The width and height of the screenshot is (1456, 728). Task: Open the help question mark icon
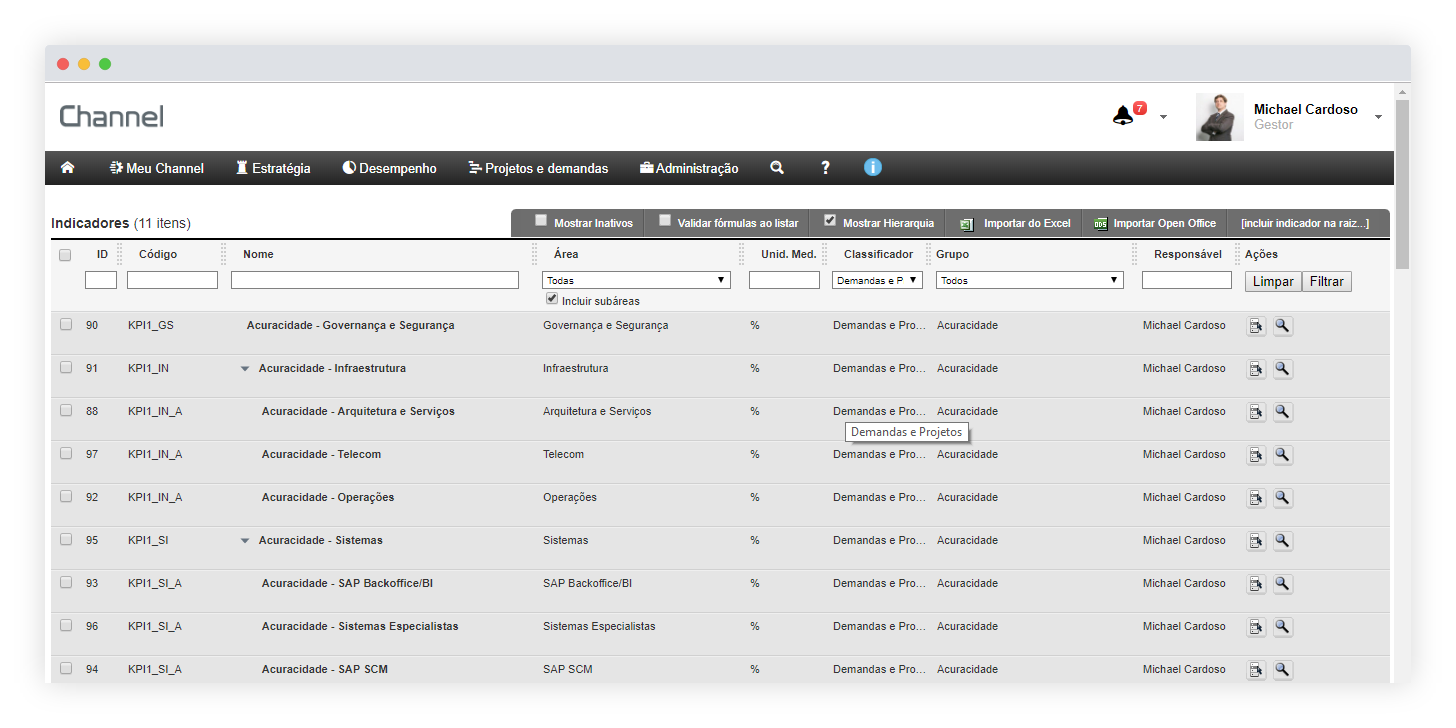[825, 168]
